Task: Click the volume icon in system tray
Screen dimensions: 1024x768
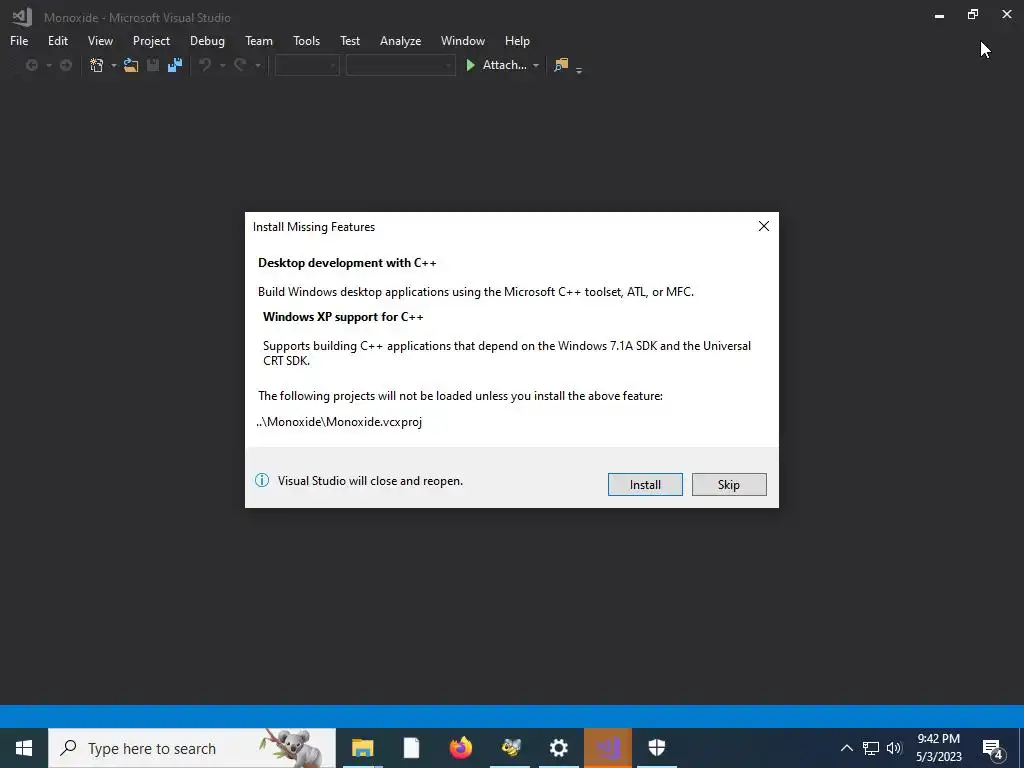Action: tap(894, 748)
